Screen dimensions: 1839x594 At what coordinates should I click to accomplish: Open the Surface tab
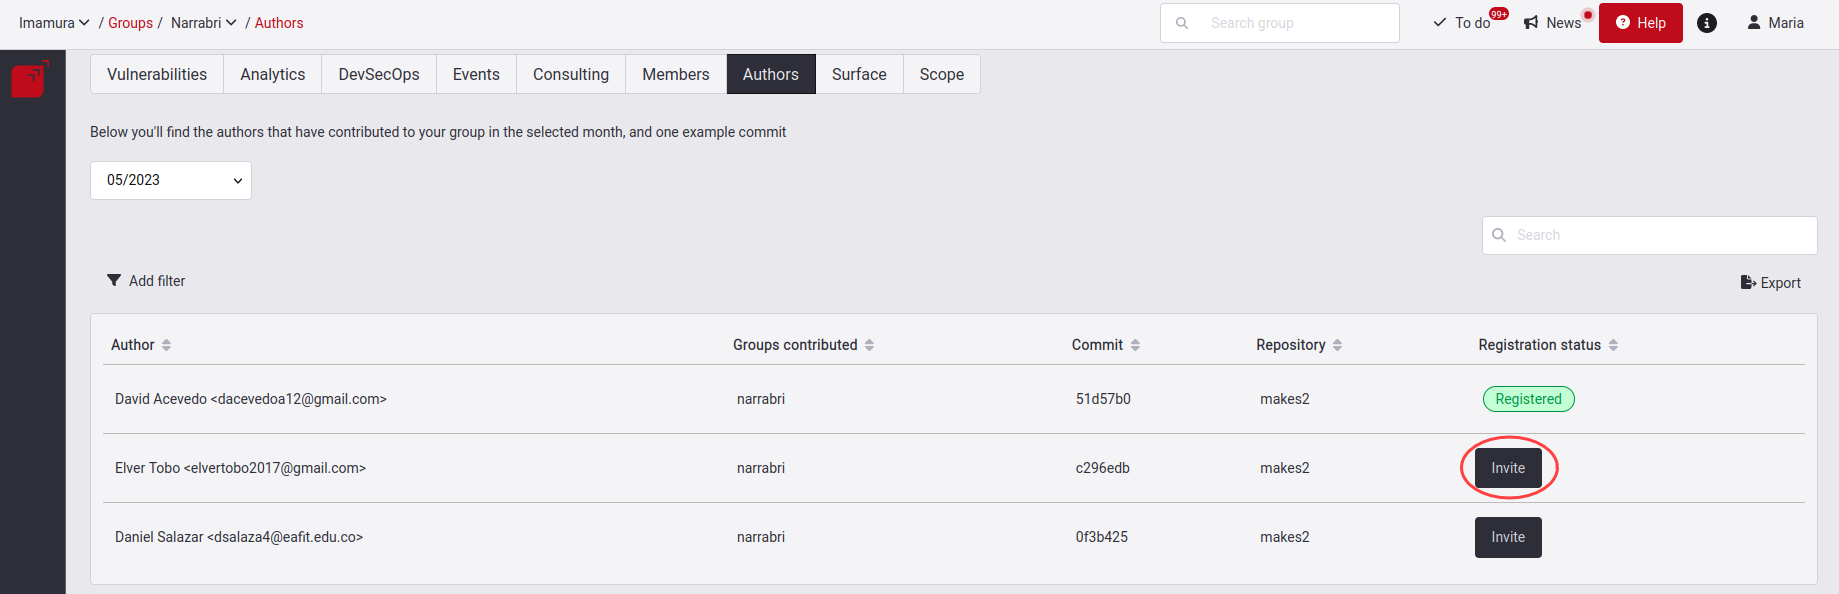[859, 74]
